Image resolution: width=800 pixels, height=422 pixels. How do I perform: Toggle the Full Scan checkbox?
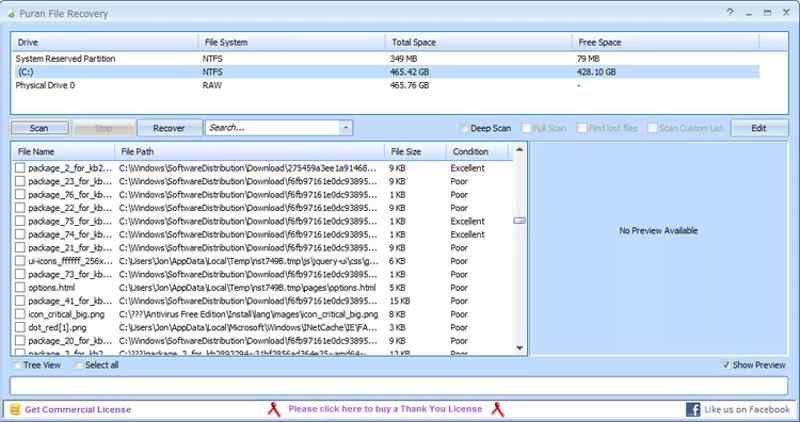click(x=526, y=128)
